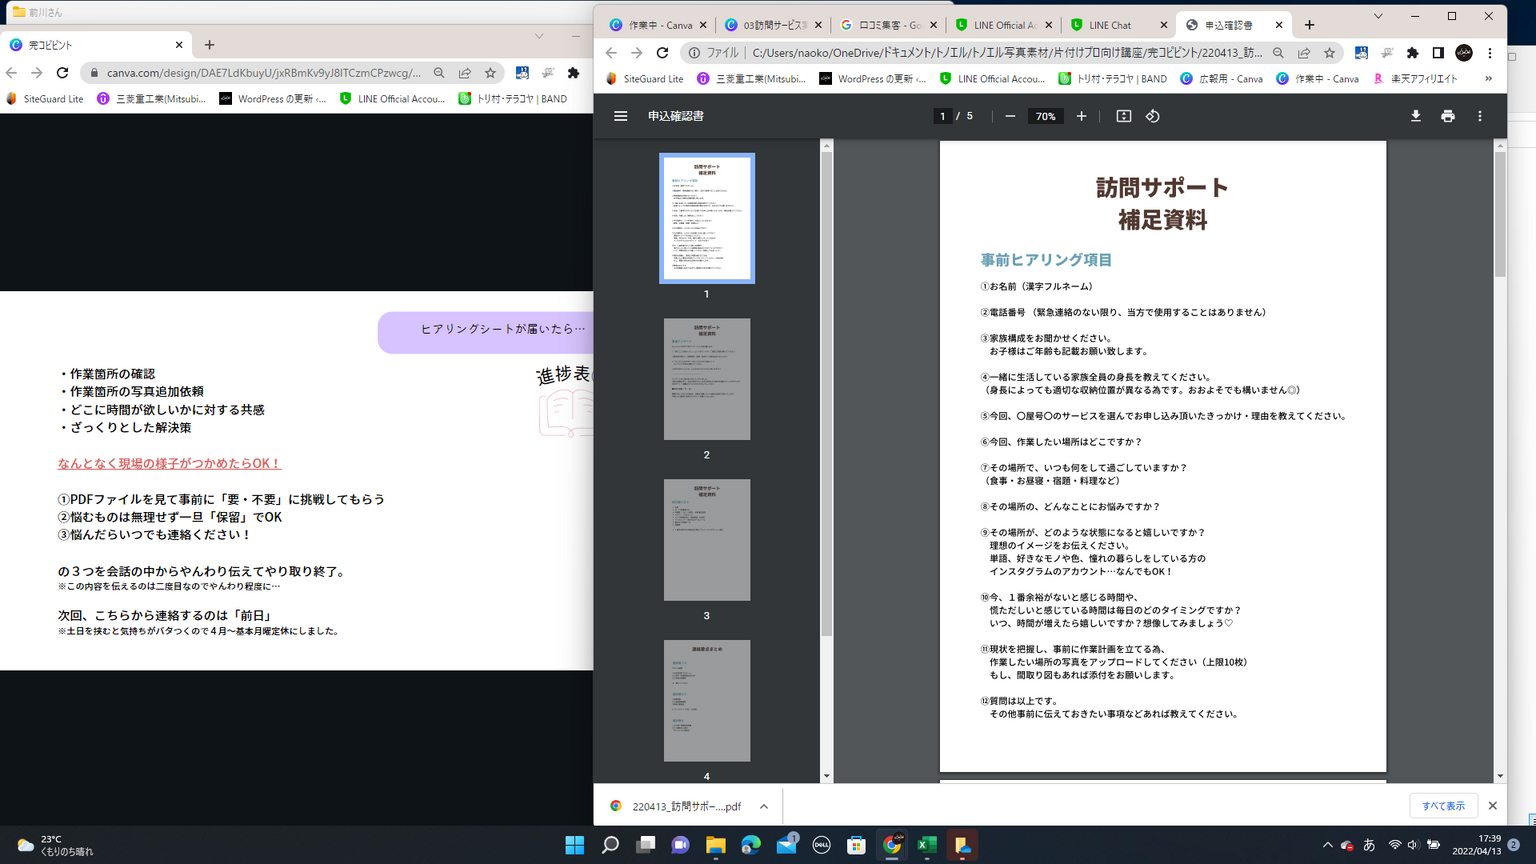
Task: Click the PDF zoom in plus button
Action: coord(1081,116)
